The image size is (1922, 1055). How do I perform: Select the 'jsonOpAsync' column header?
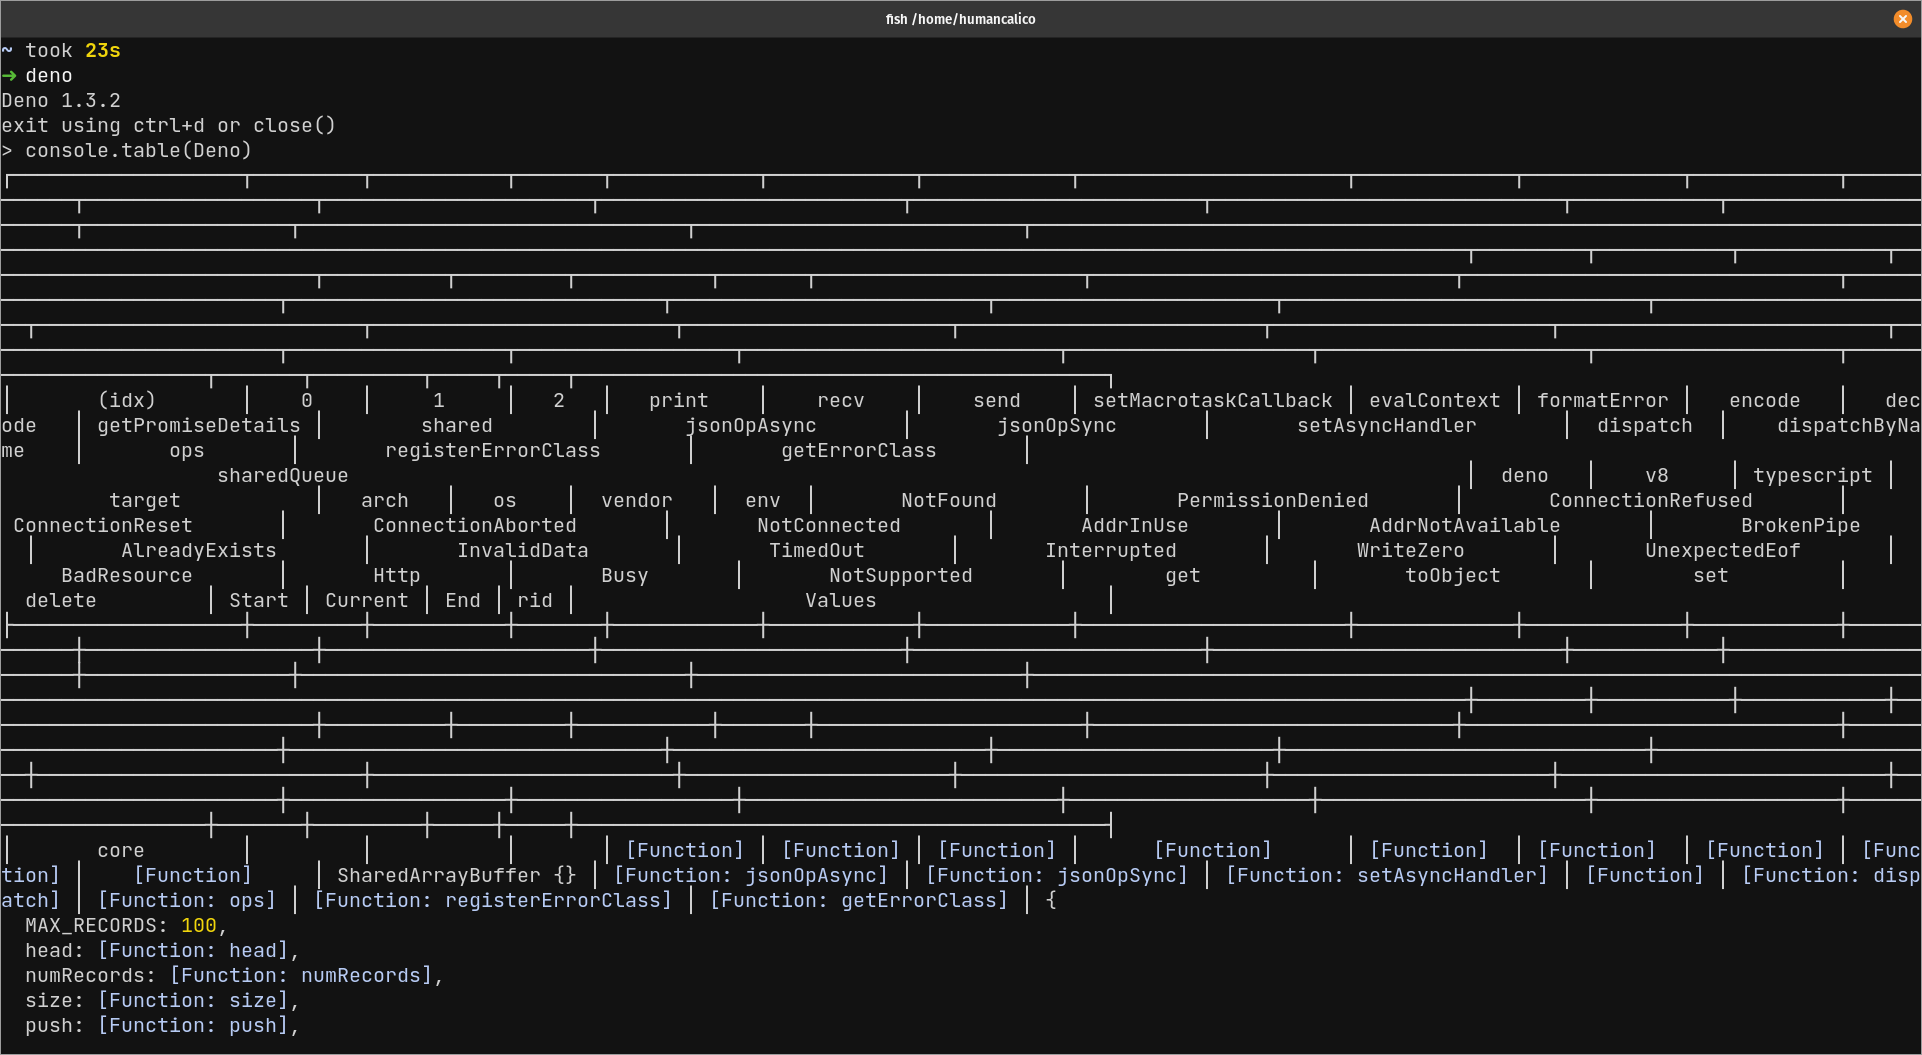coord(750,425)
